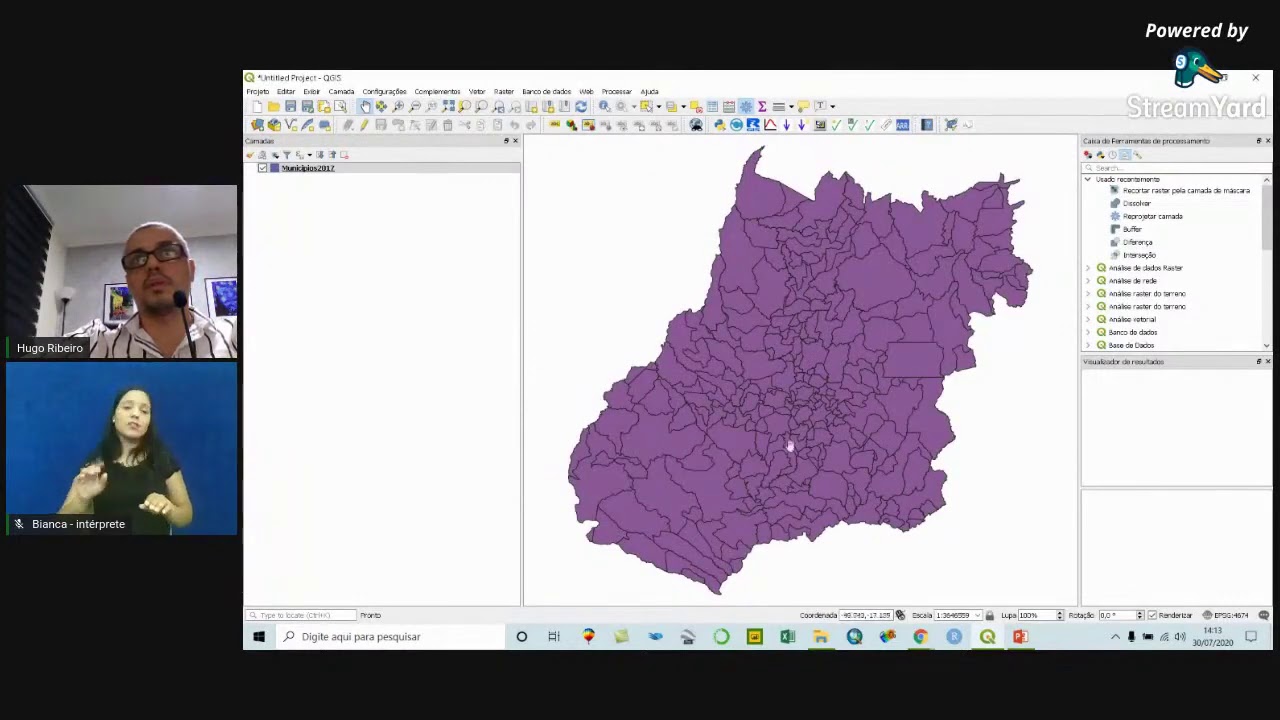Click Windows search box Digite aqui para pesquisar
This screenshot has height=720, width=1280.
[390, 636]
